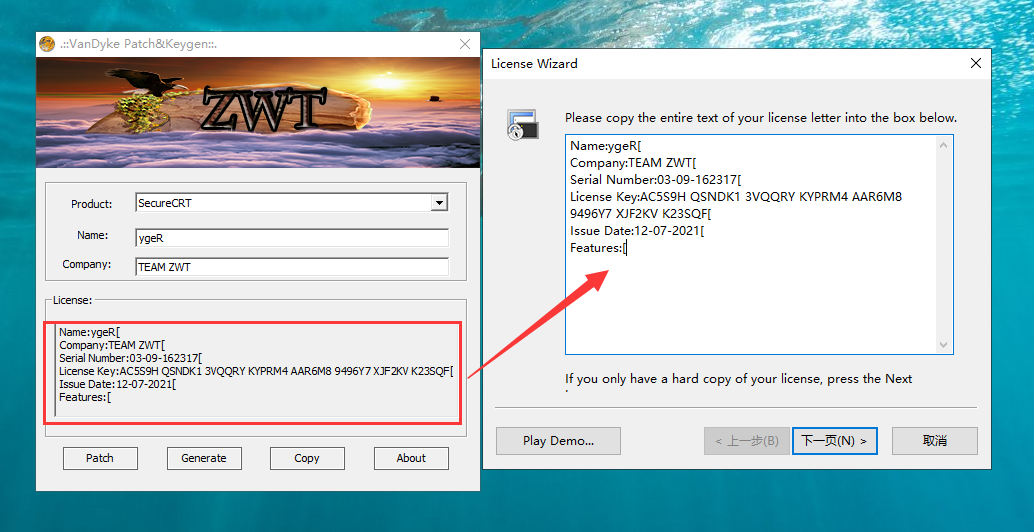Click the ZWT banner image
The height and width of the screenshot is (532, 1034).
[x=258, y=112]
